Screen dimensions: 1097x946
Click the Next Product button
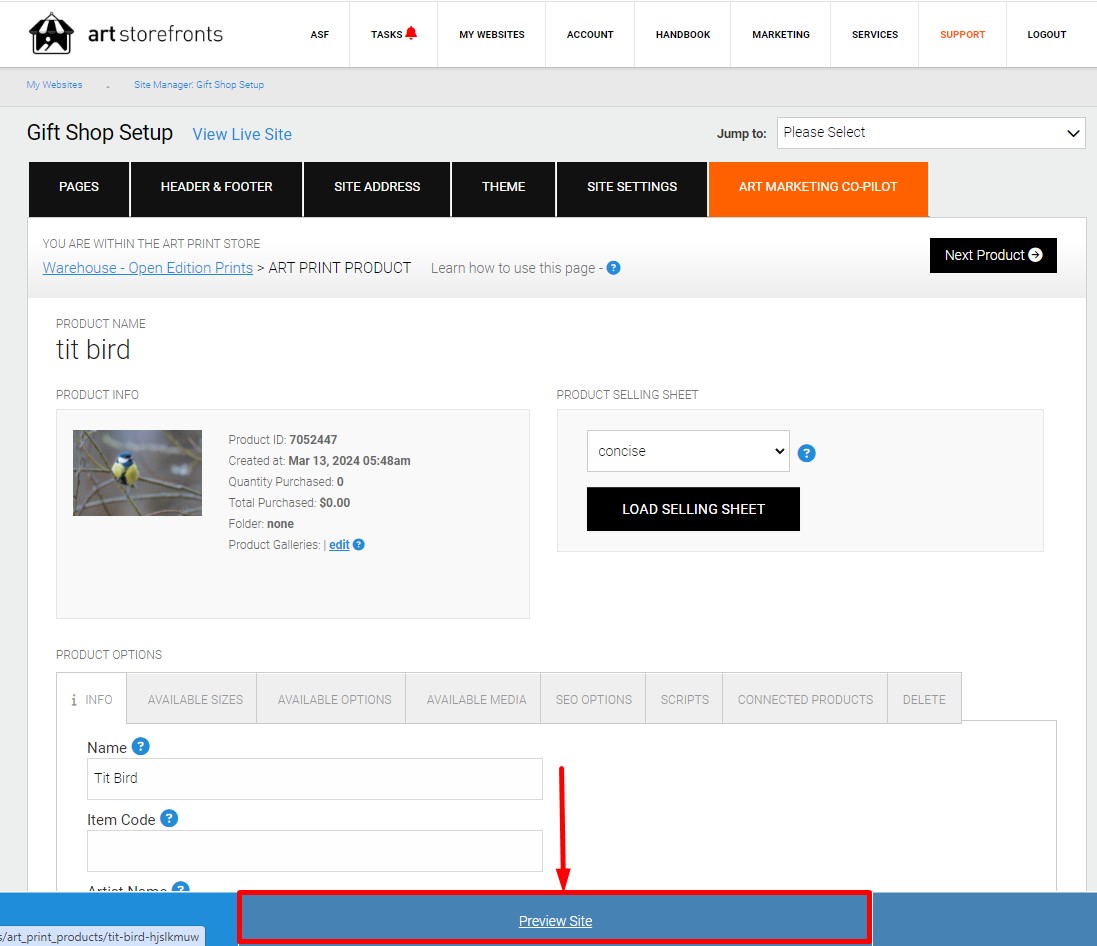click(993, 255)
